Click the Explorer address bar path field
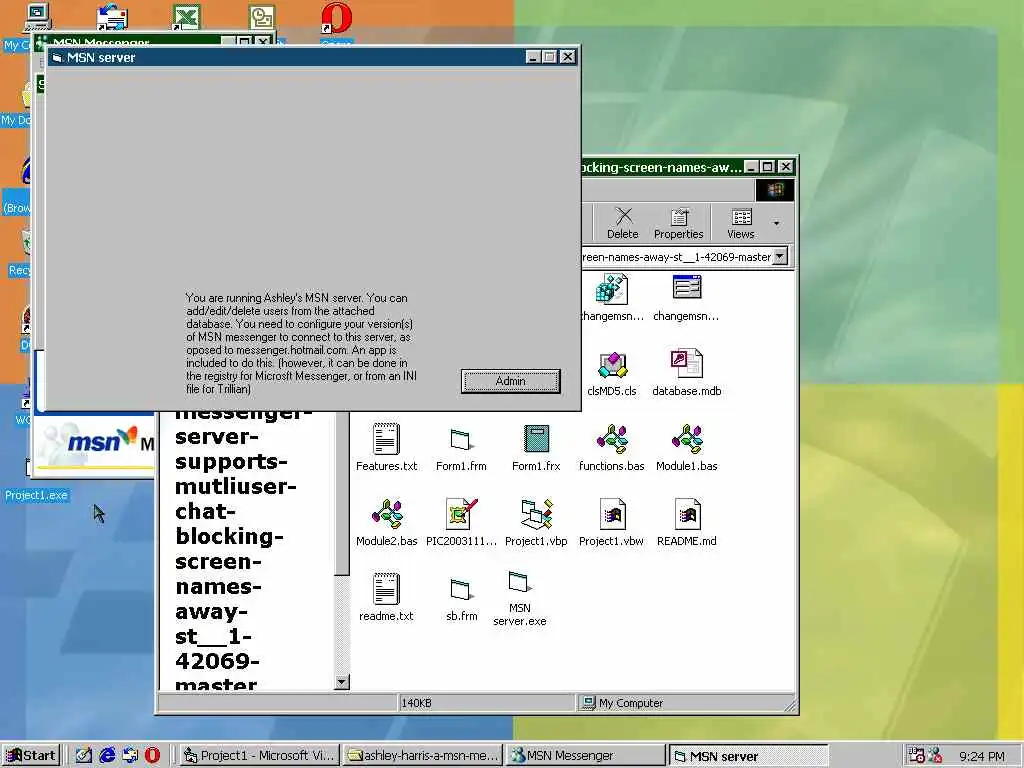 point(677,257)
